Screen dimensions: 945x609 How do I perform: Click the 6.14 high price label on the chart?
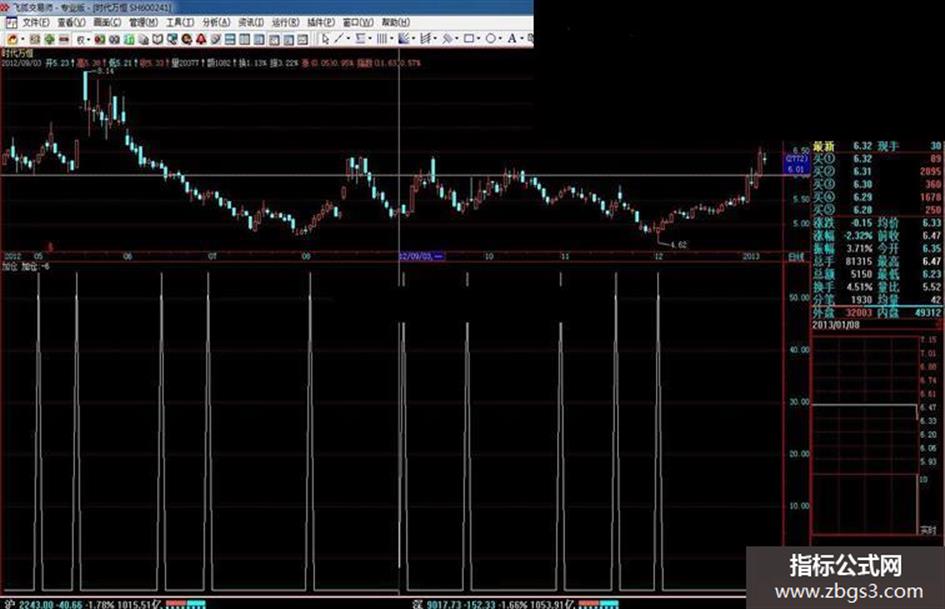click(105, 71)
